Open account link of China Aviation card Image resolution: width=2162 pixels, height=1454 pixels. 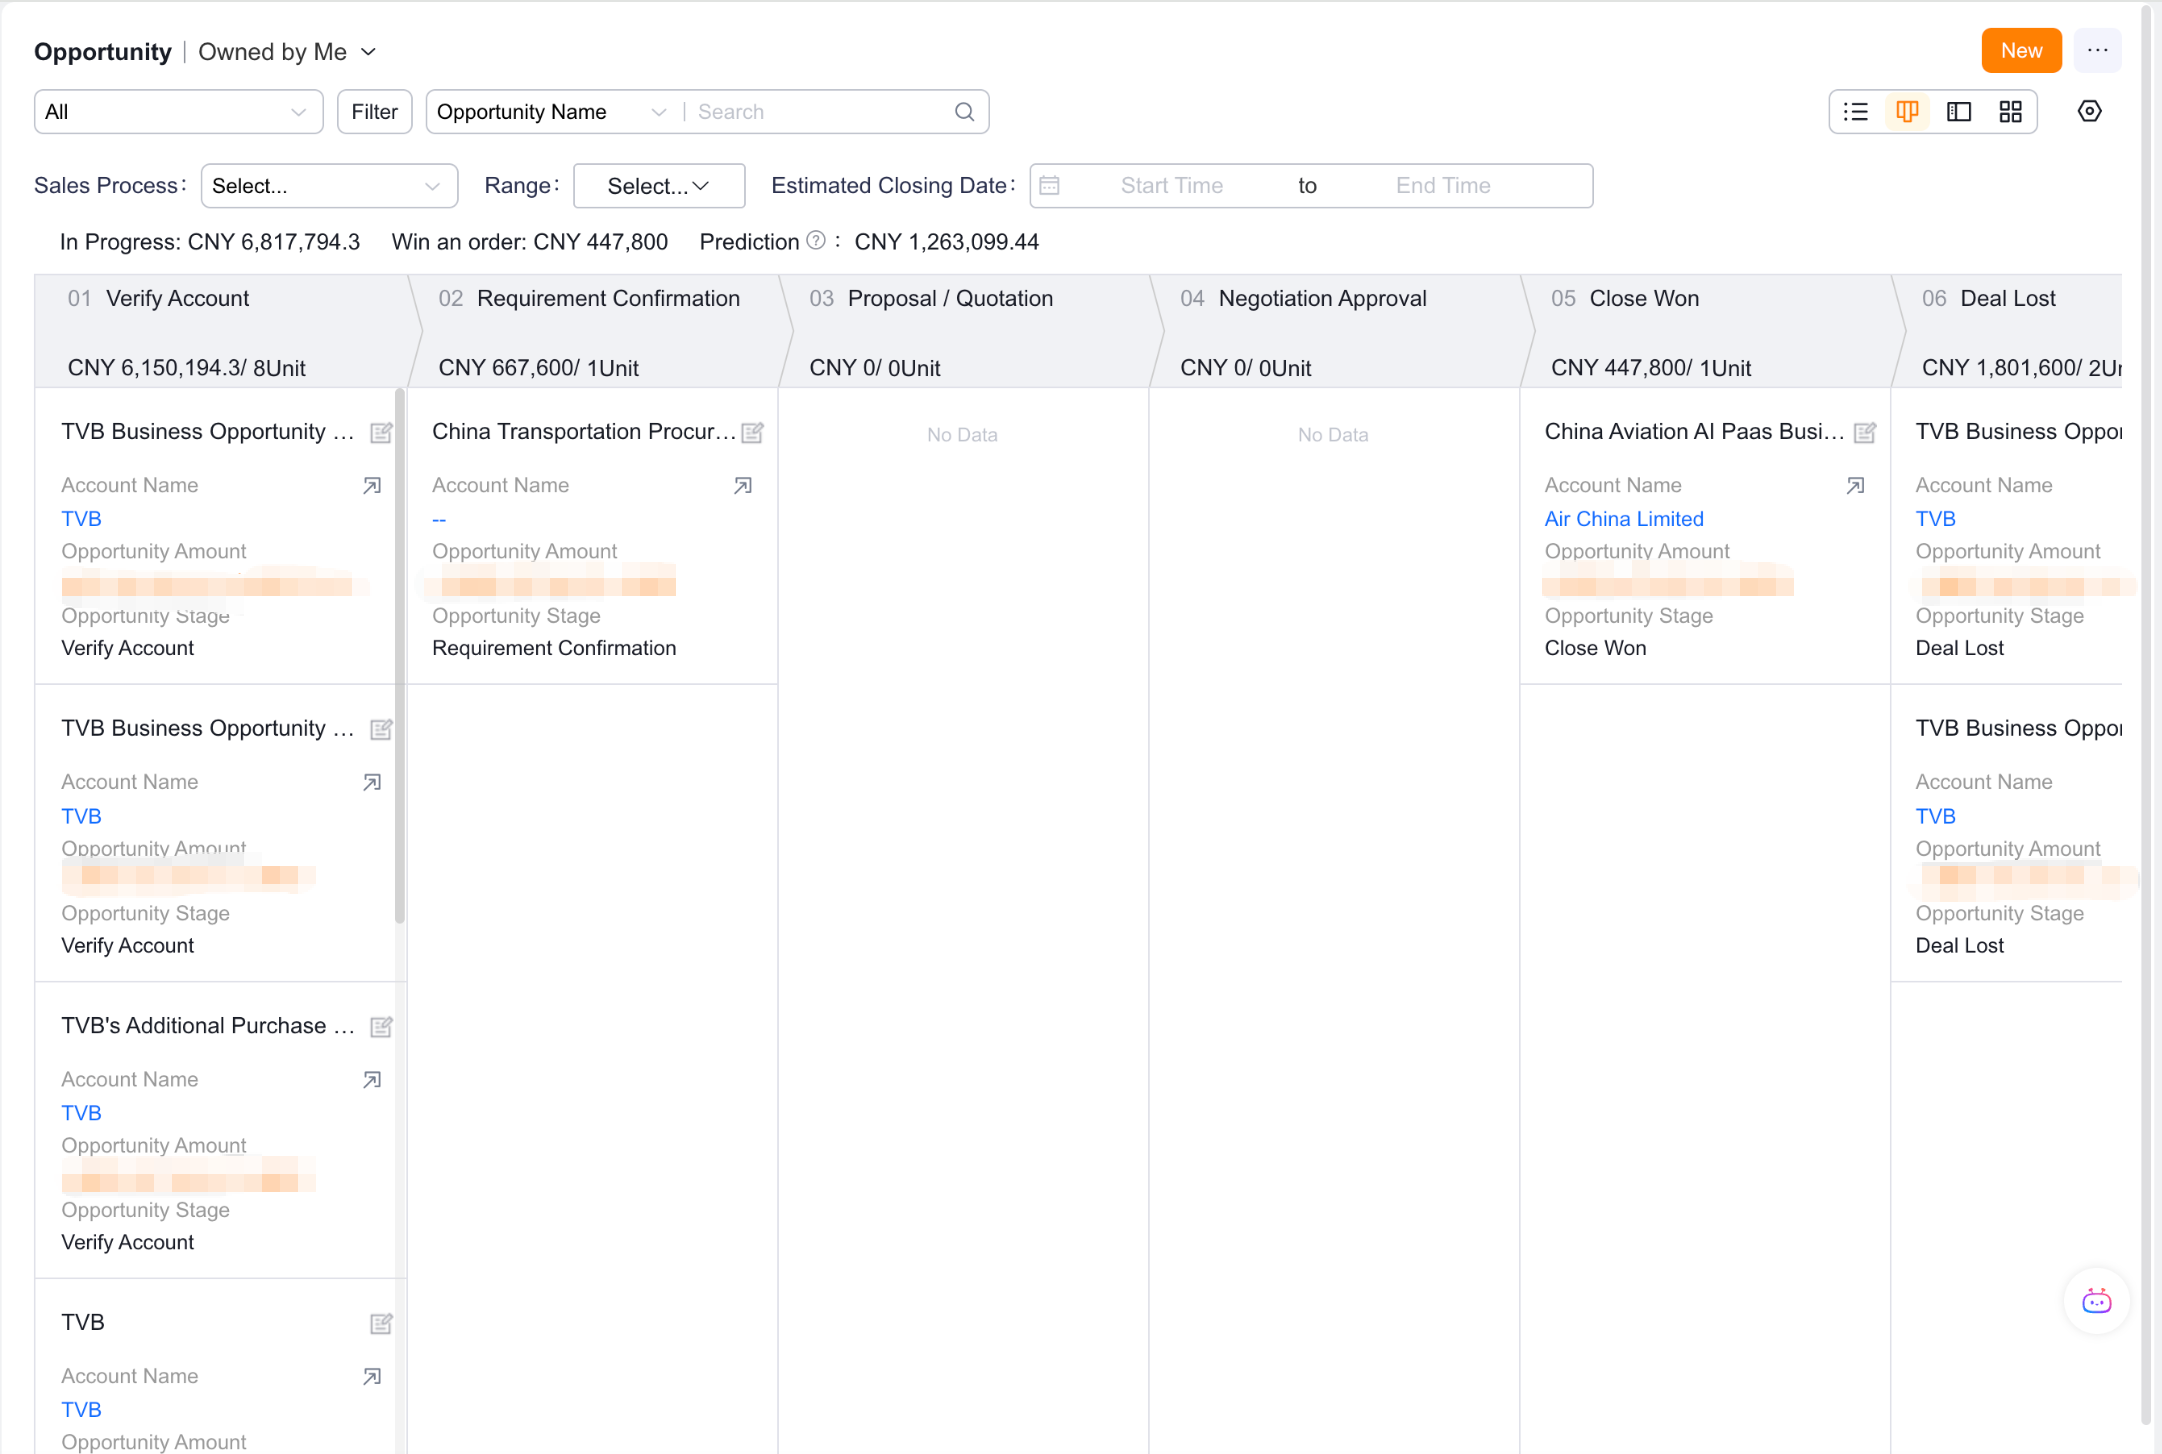click(x=1855, y=486)
